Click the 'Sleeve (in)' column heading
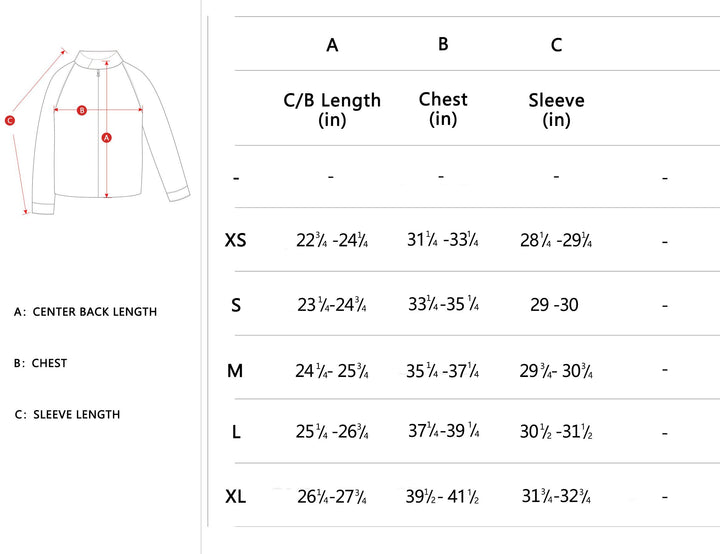The image size is (720, 554). tap(556, 110)
